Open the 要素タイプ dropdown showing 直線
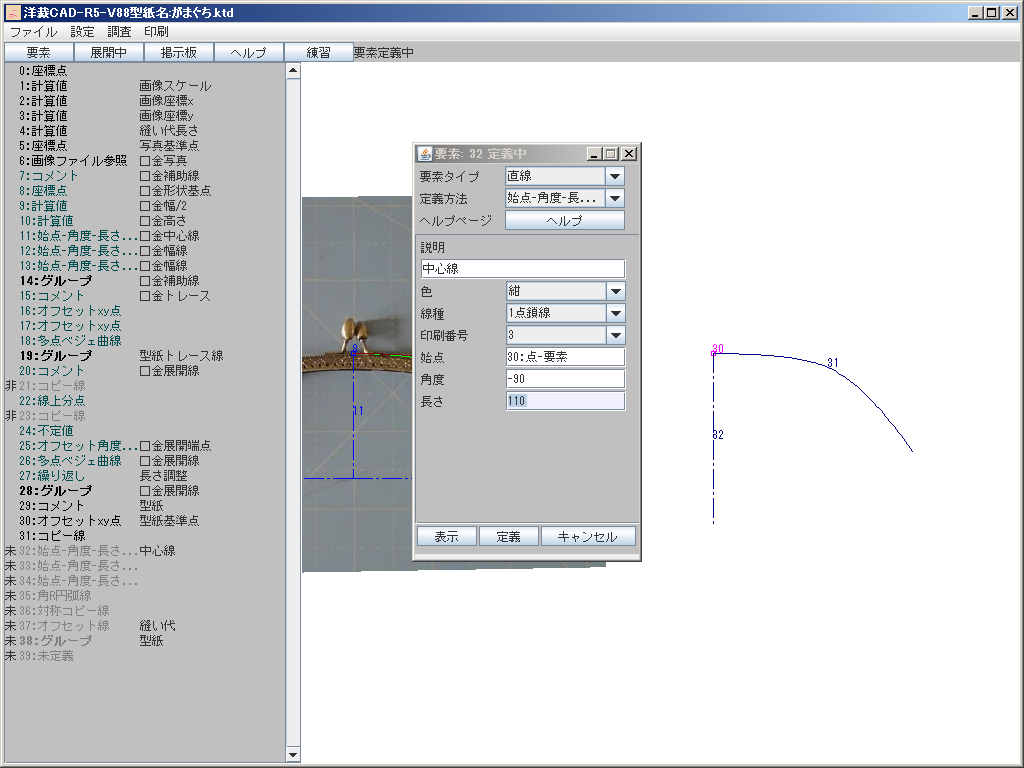Image resolution: width=1024 pixels, height=768 pixels. [x=565, y=176]
